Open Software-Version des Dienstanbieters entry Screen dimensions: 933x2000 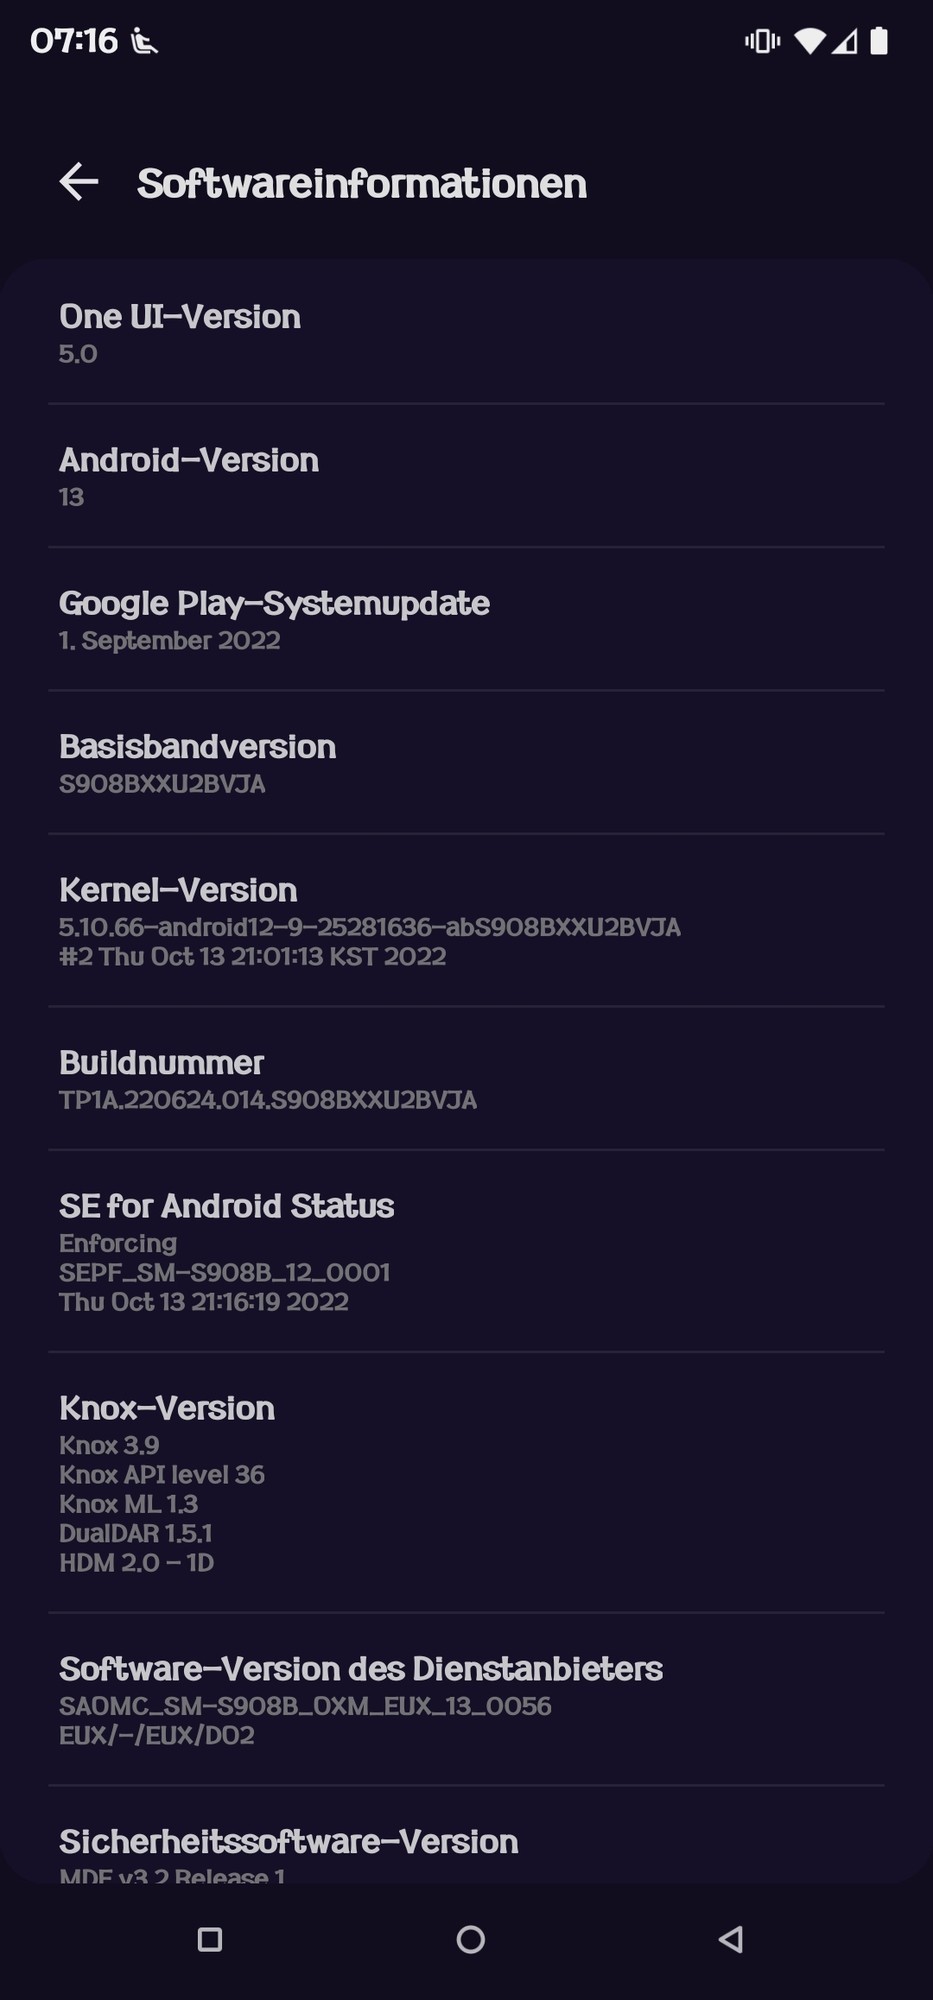click(x=466, y=1699)
